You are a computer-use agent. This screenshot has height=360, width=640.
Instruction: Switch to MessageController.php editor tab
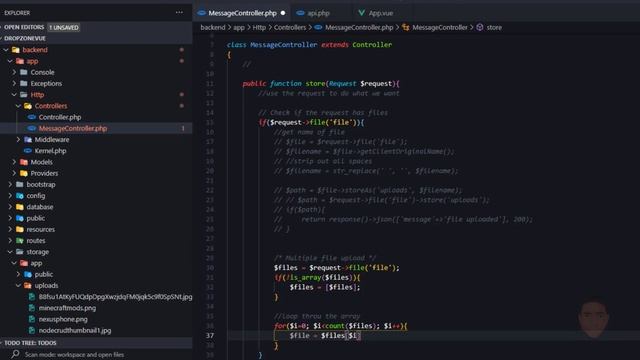point(242,13)
